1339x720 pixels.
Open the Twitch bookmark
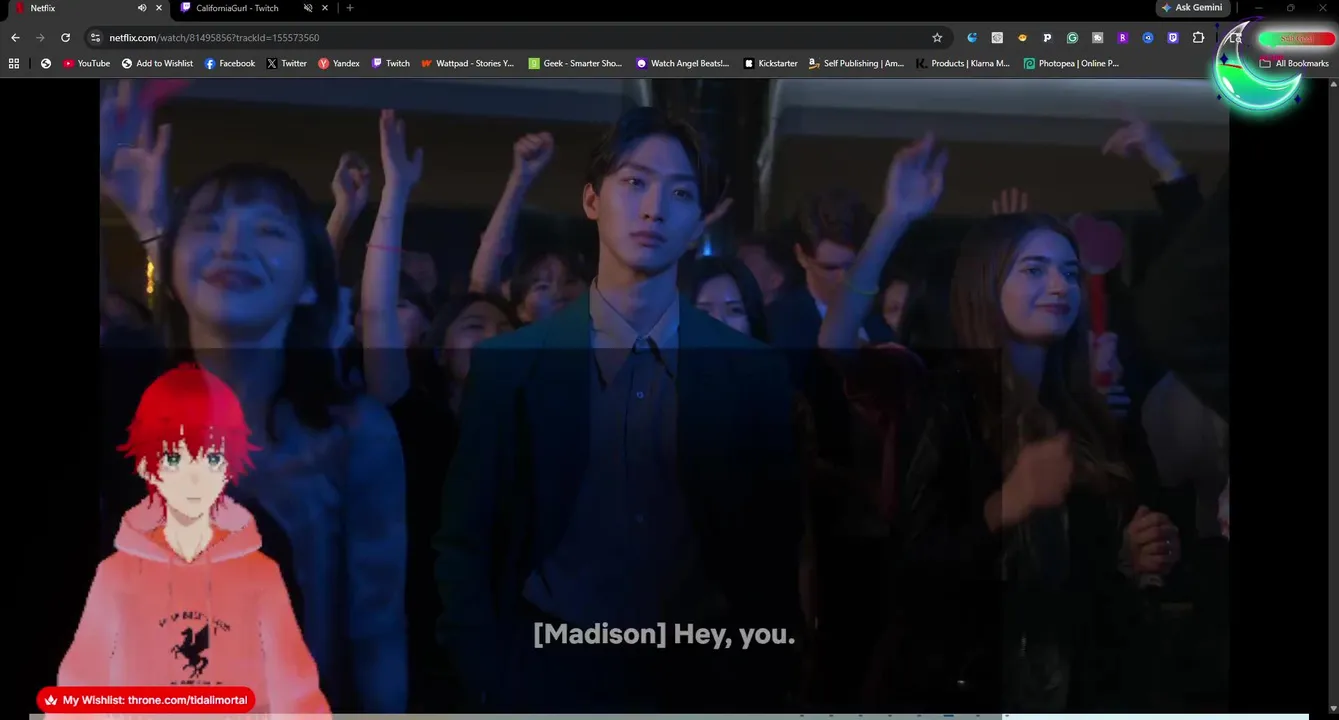tap(391, 63)
